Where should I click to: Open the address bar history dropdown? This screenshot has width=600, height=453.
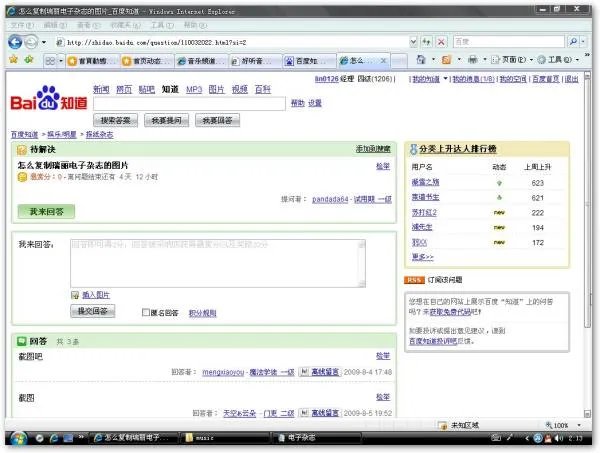click(x=413, y=42)
